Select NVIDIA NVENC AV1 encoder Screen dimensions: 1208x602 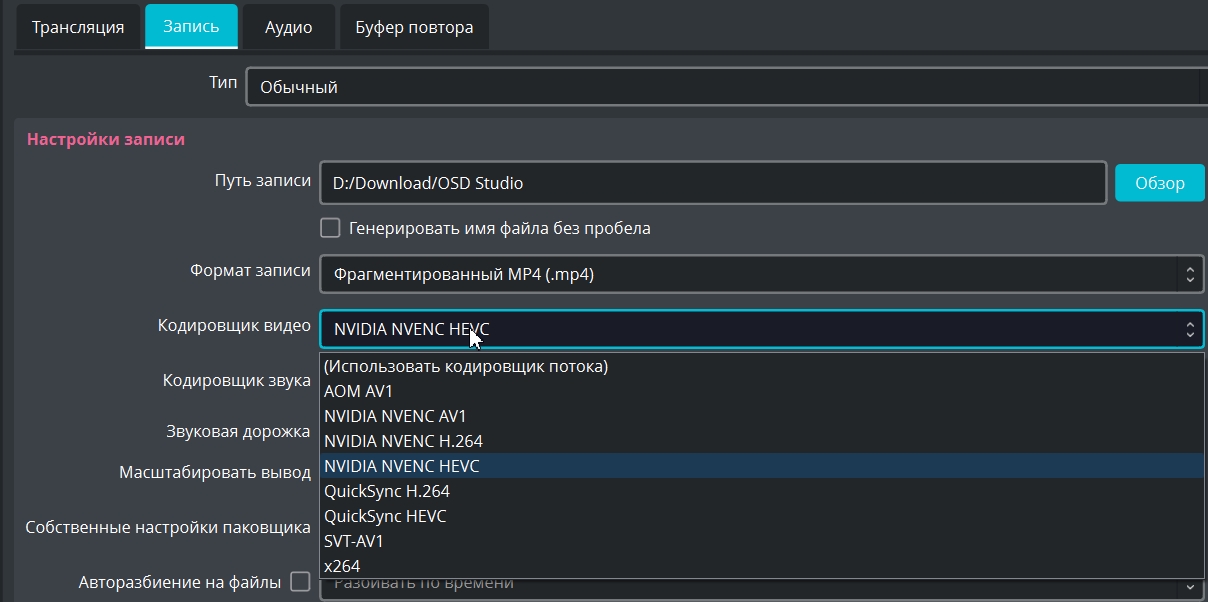click(395, 416)
